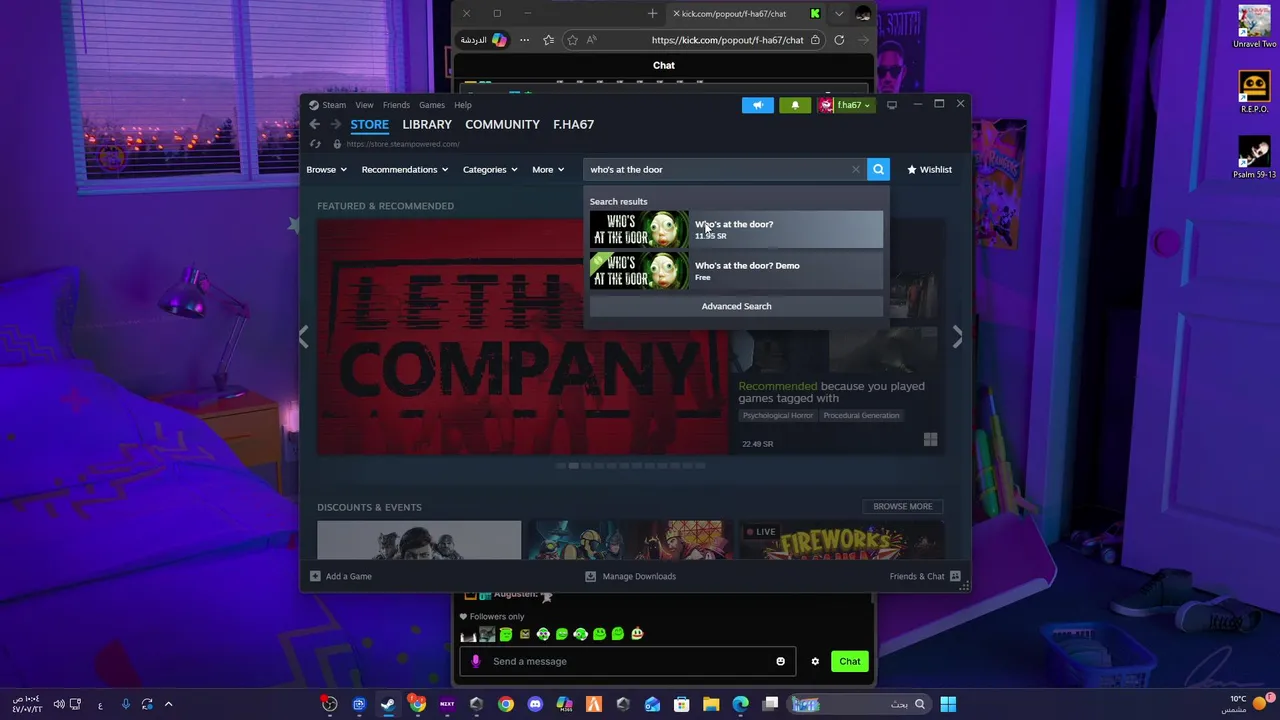
Task: Refresh the Edge browser page
Action: [839, 40]
